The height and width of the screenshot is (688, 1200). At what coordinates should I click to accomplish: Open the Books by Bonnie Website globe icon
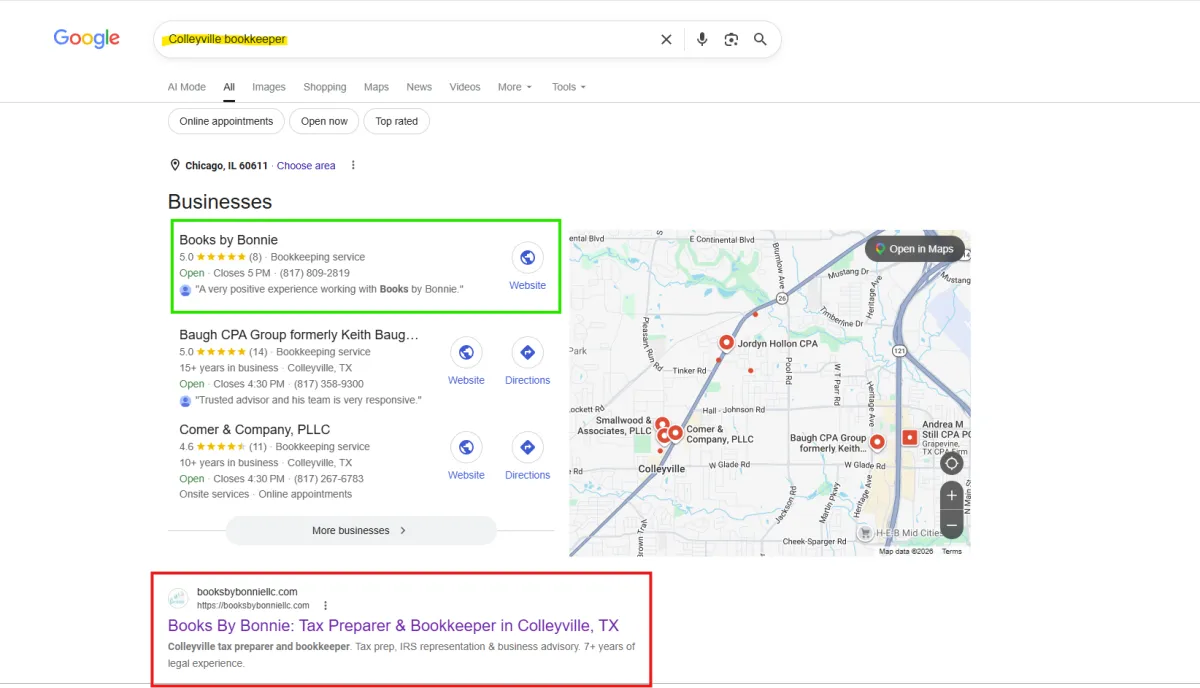pos(527,258)
